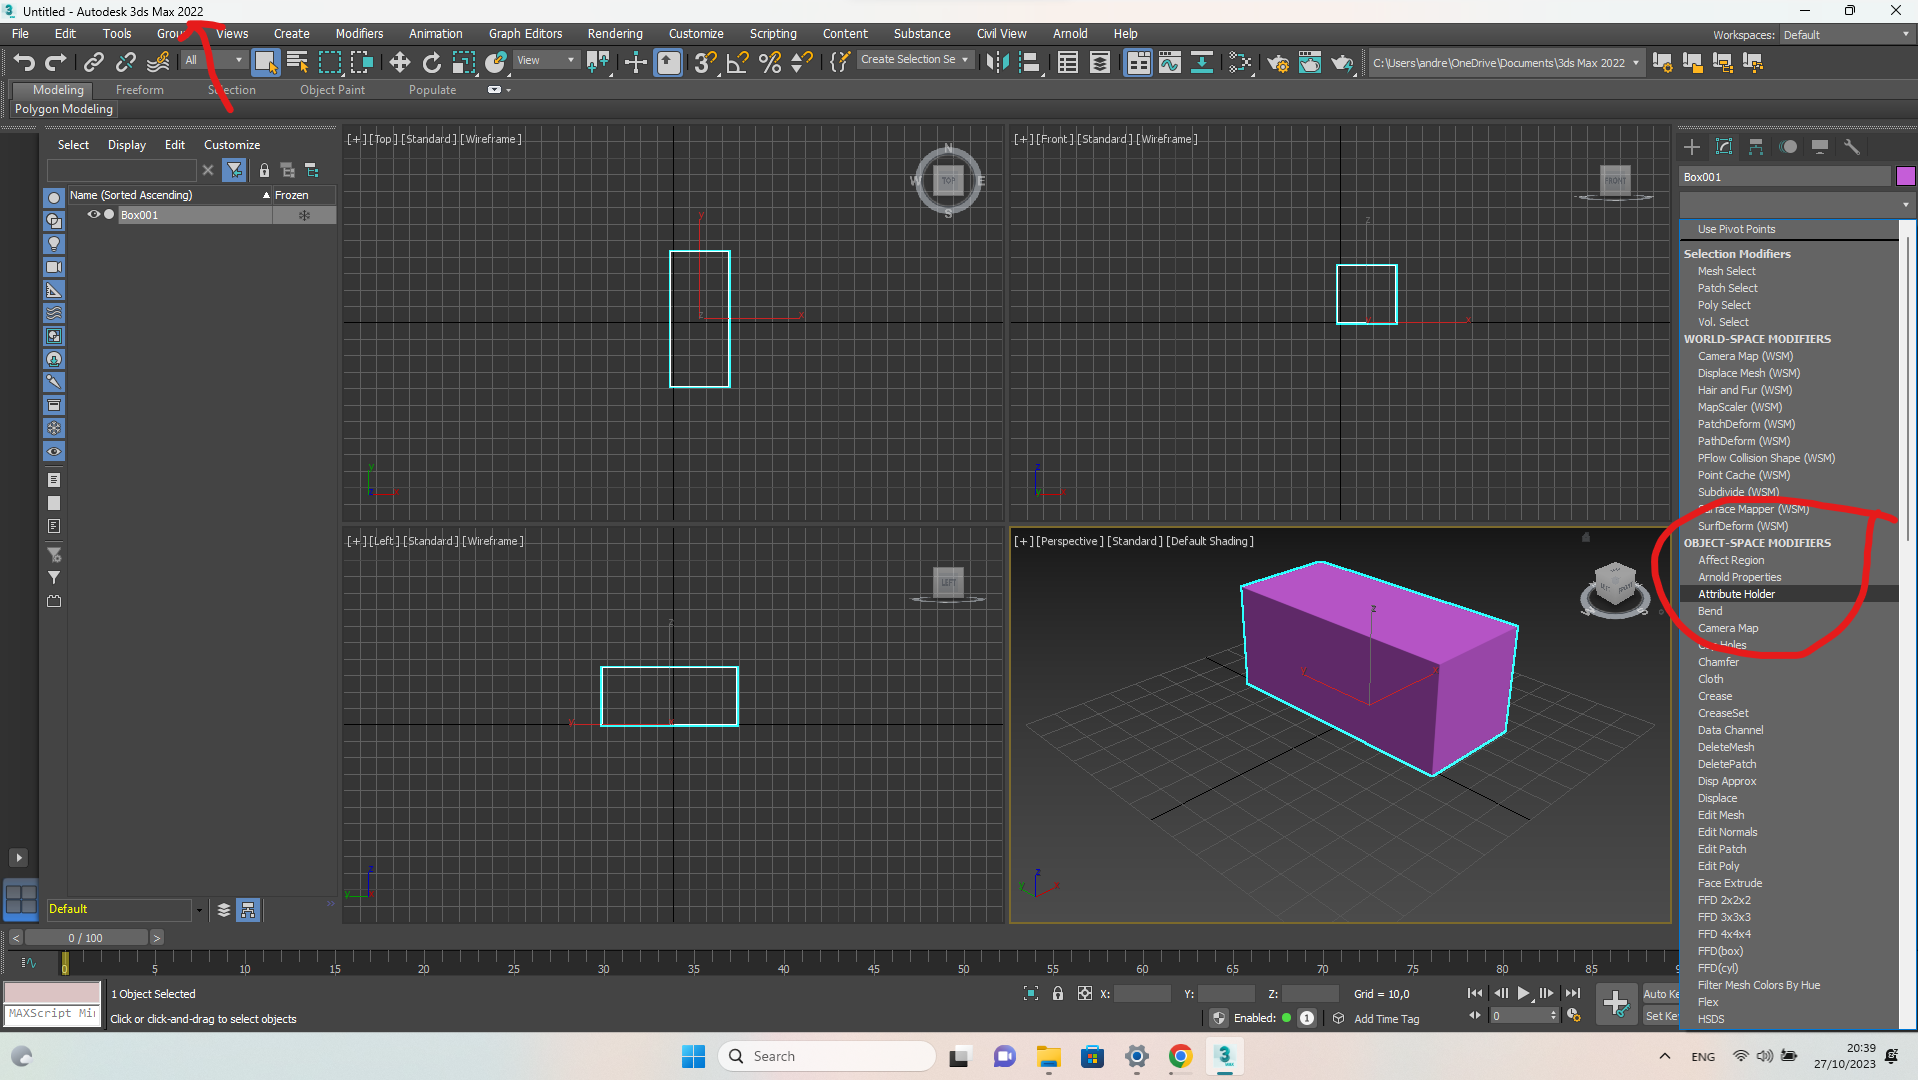Click the Mirror tool icon
Image resolution: width=1918 pixels, height=1080 pixels.
tap(996, 63)
